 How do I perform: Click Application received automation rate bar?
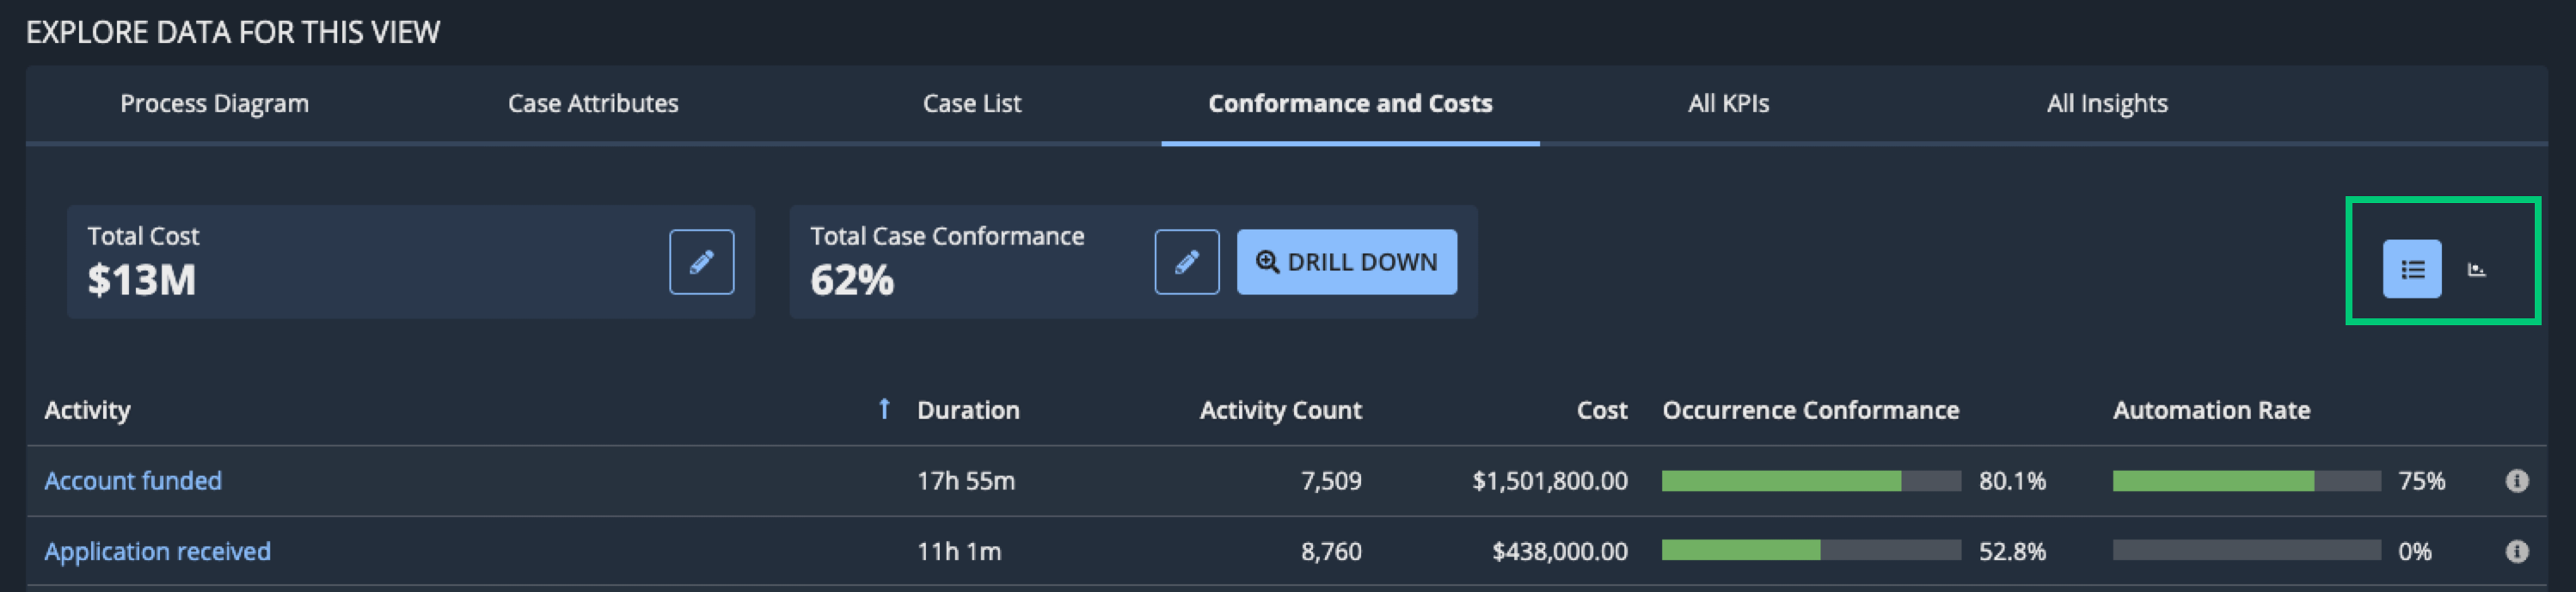tap(2246, 551)
